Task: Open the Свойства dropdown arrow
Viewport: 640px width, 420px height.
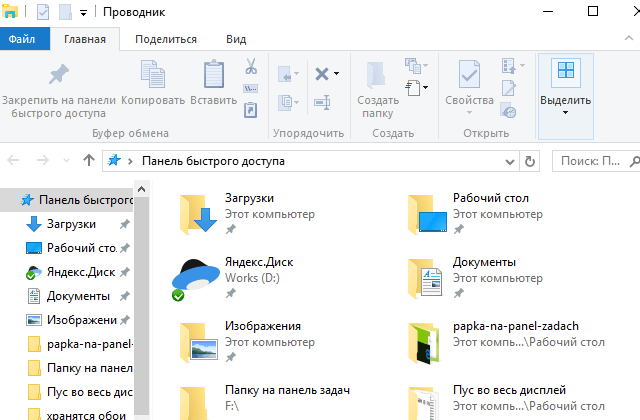Action: pos(469,113)
